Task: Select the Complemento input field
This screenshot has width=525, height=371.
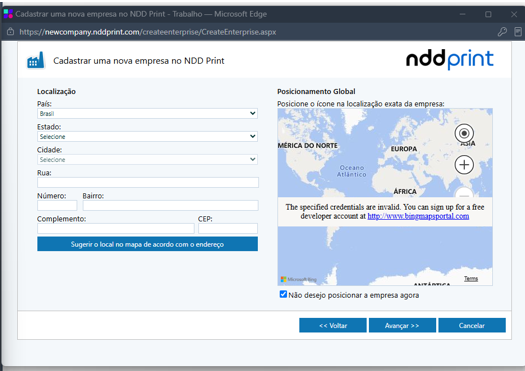Action: (x=116, y=228)
